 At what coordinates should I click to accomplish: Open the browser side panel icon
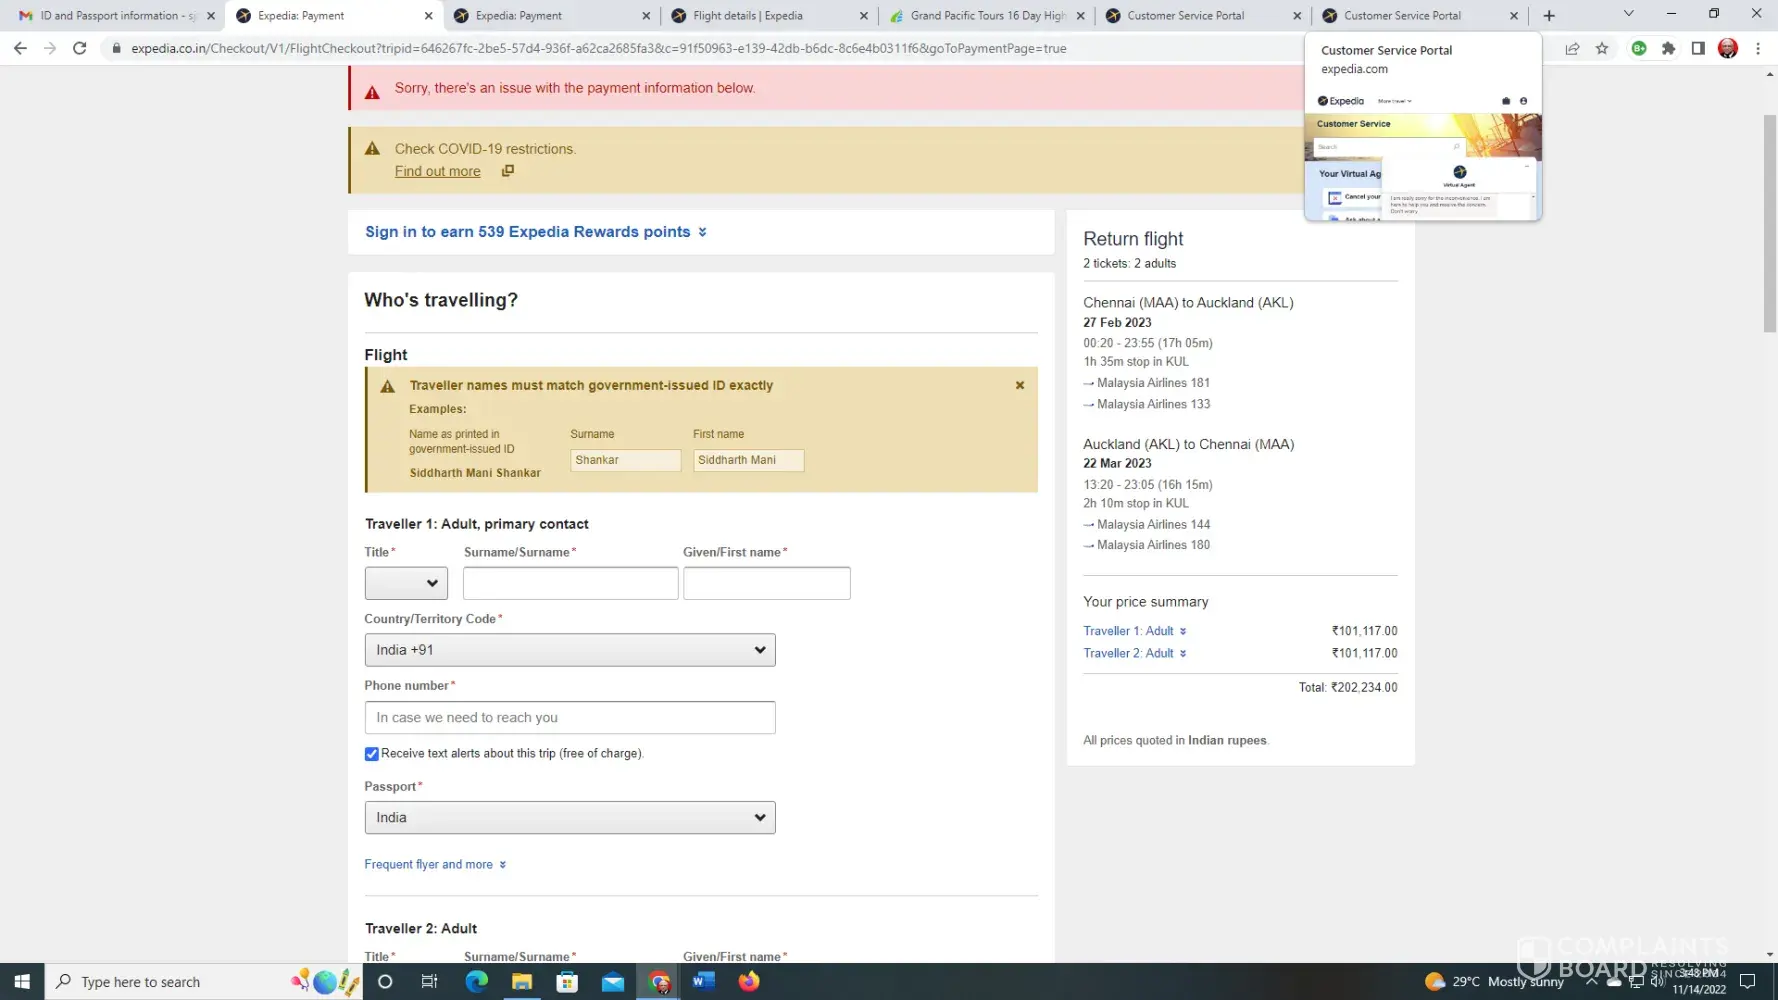(x=1698, y=48)
